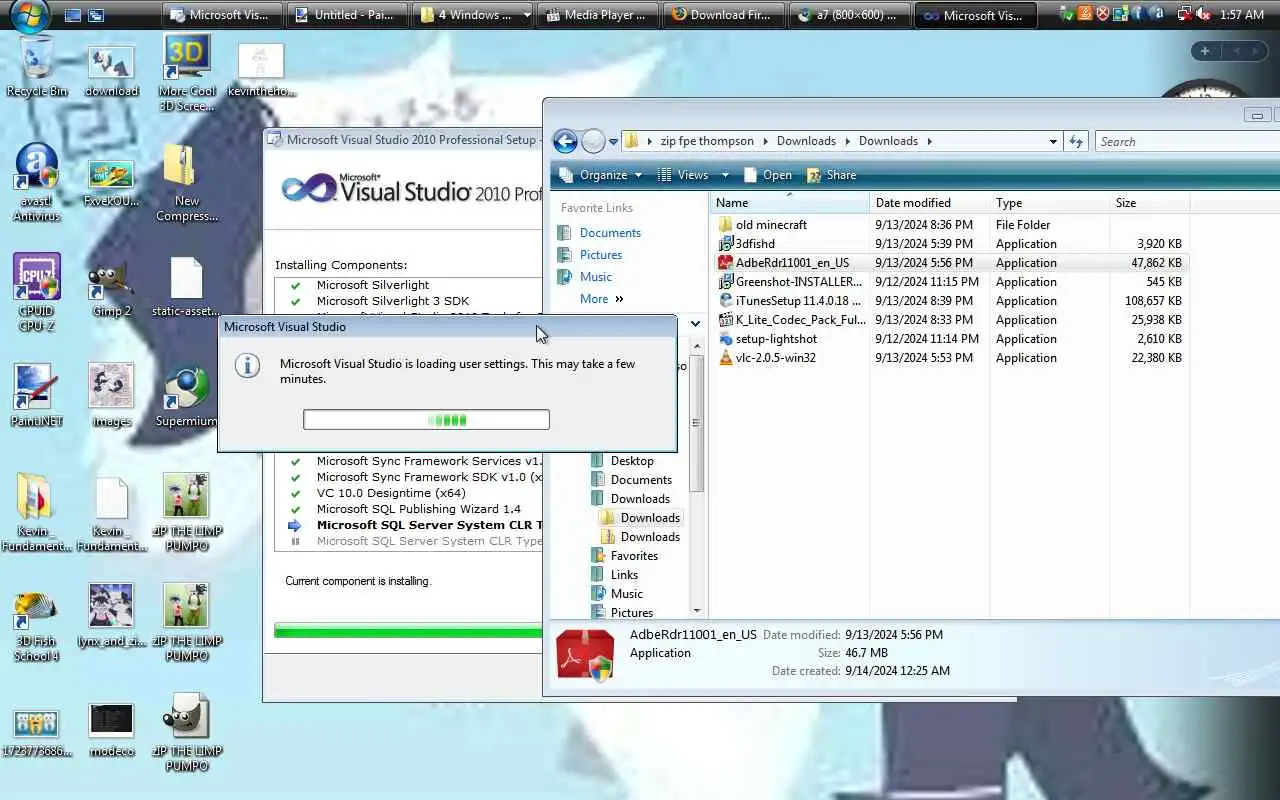Sort by Date modified column header
1280x800 pixels.
(x=929, y=203)
